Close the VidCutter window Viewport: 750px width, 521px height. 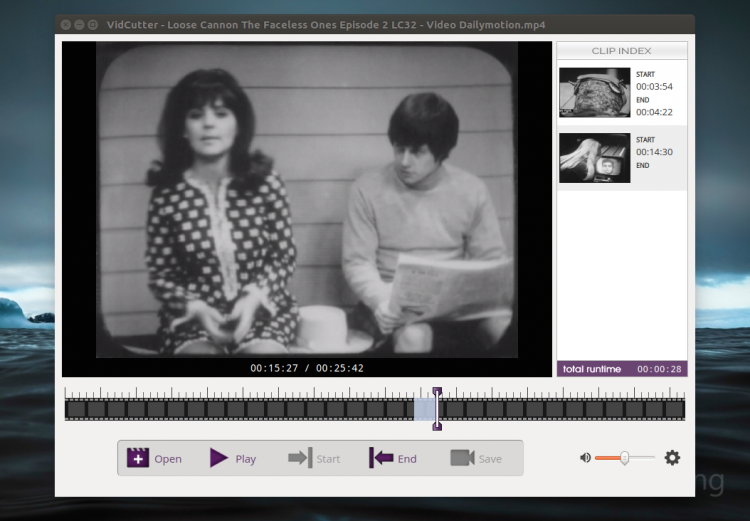pos(66,24)
